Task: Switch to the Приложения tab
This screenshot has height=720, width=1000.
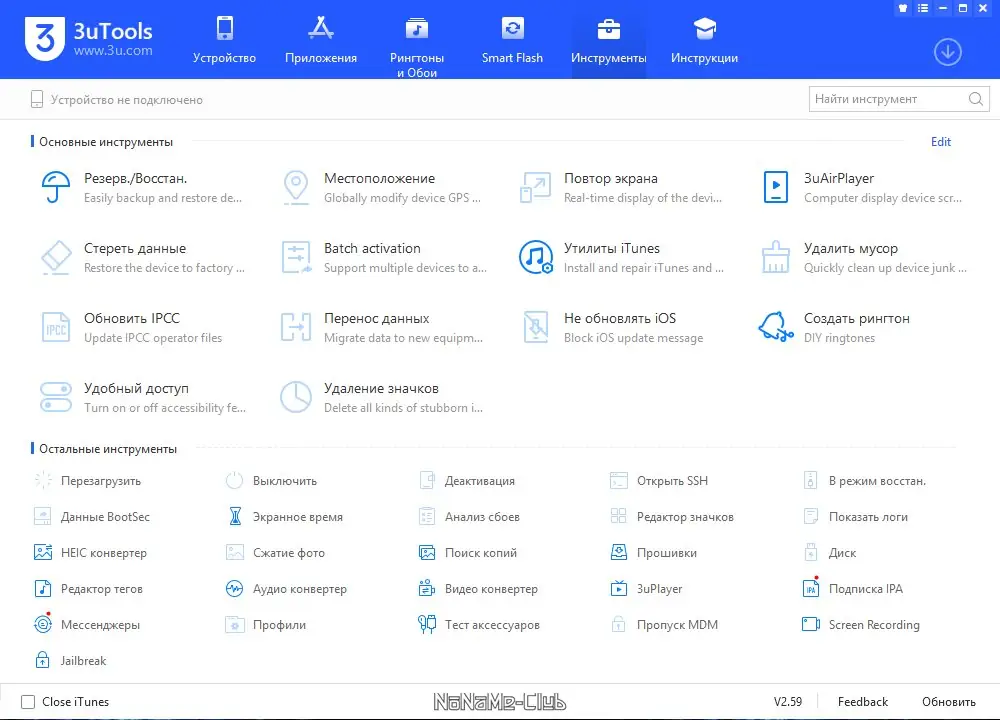Action: tap(321, 40)
